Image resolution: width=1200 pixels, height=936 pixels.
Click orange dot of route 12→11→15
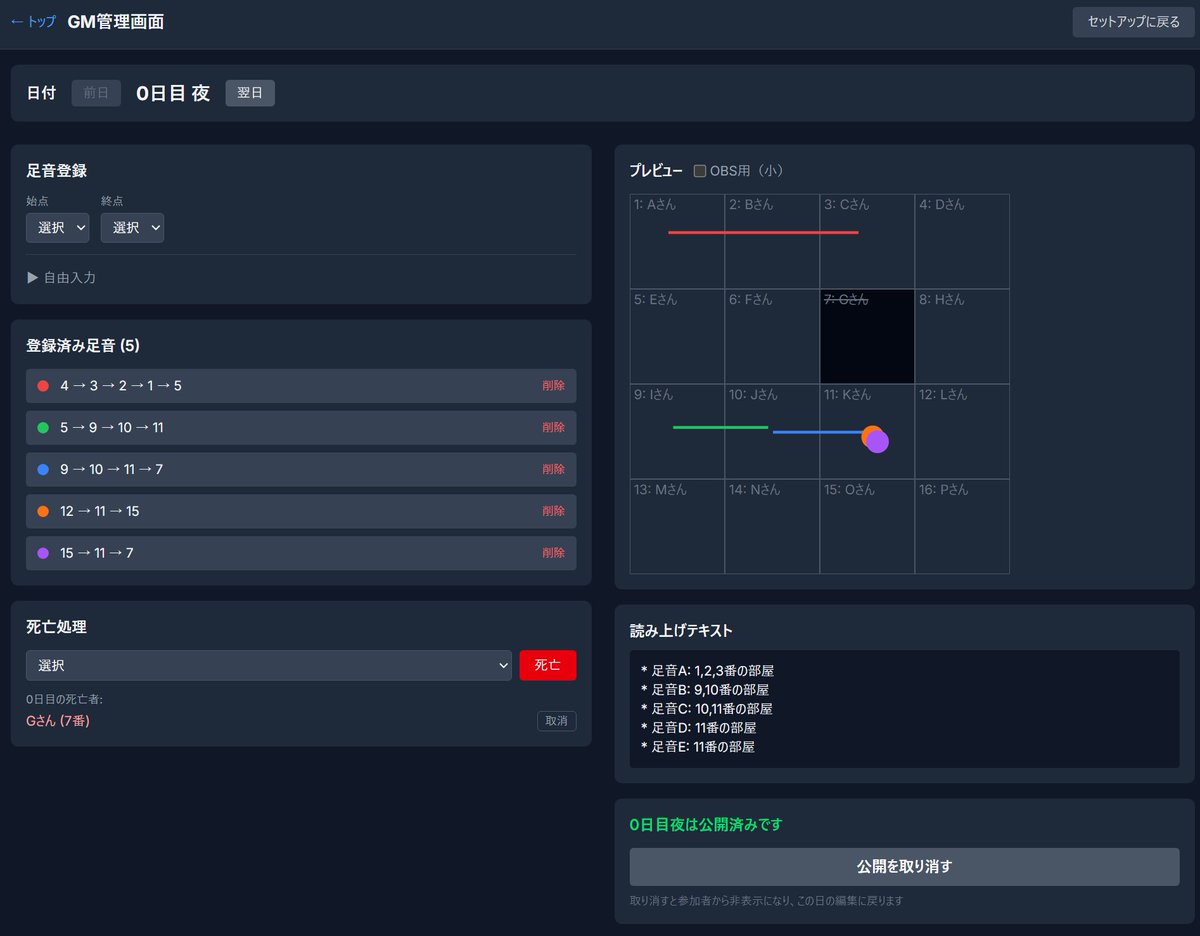pos(43,511)
